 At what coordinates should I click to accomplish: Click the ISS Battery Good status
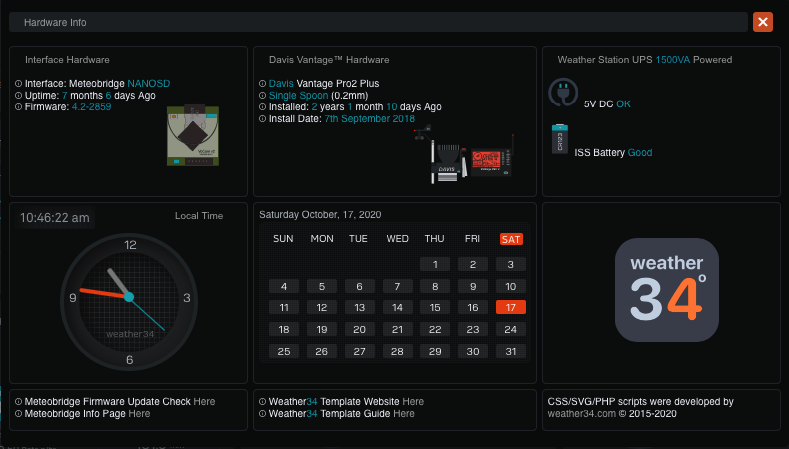point(613,153)
